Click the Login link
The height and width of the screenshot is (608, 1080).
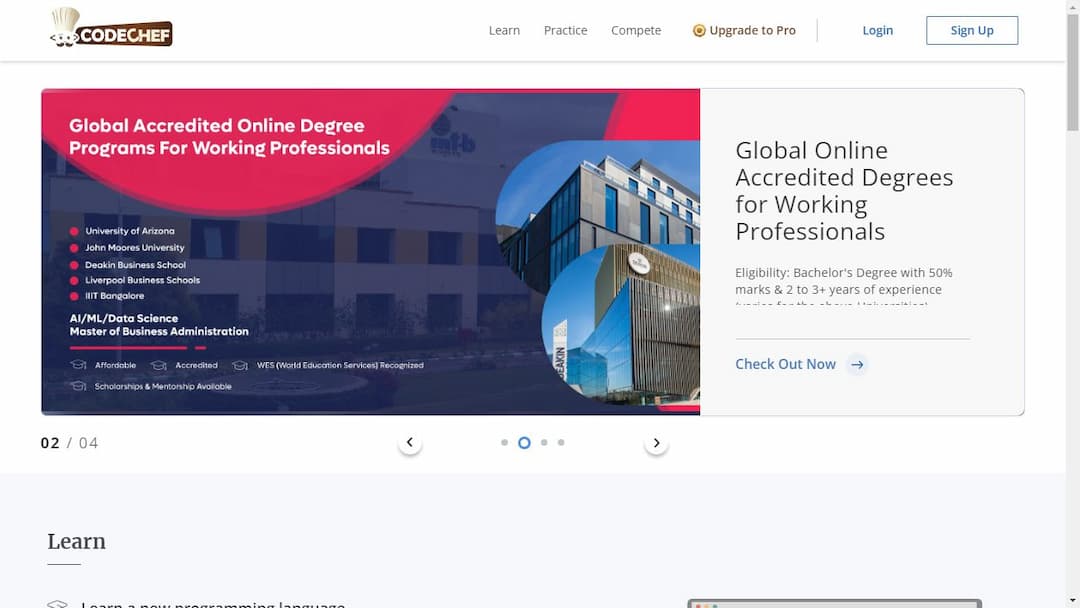click(877, 31)
